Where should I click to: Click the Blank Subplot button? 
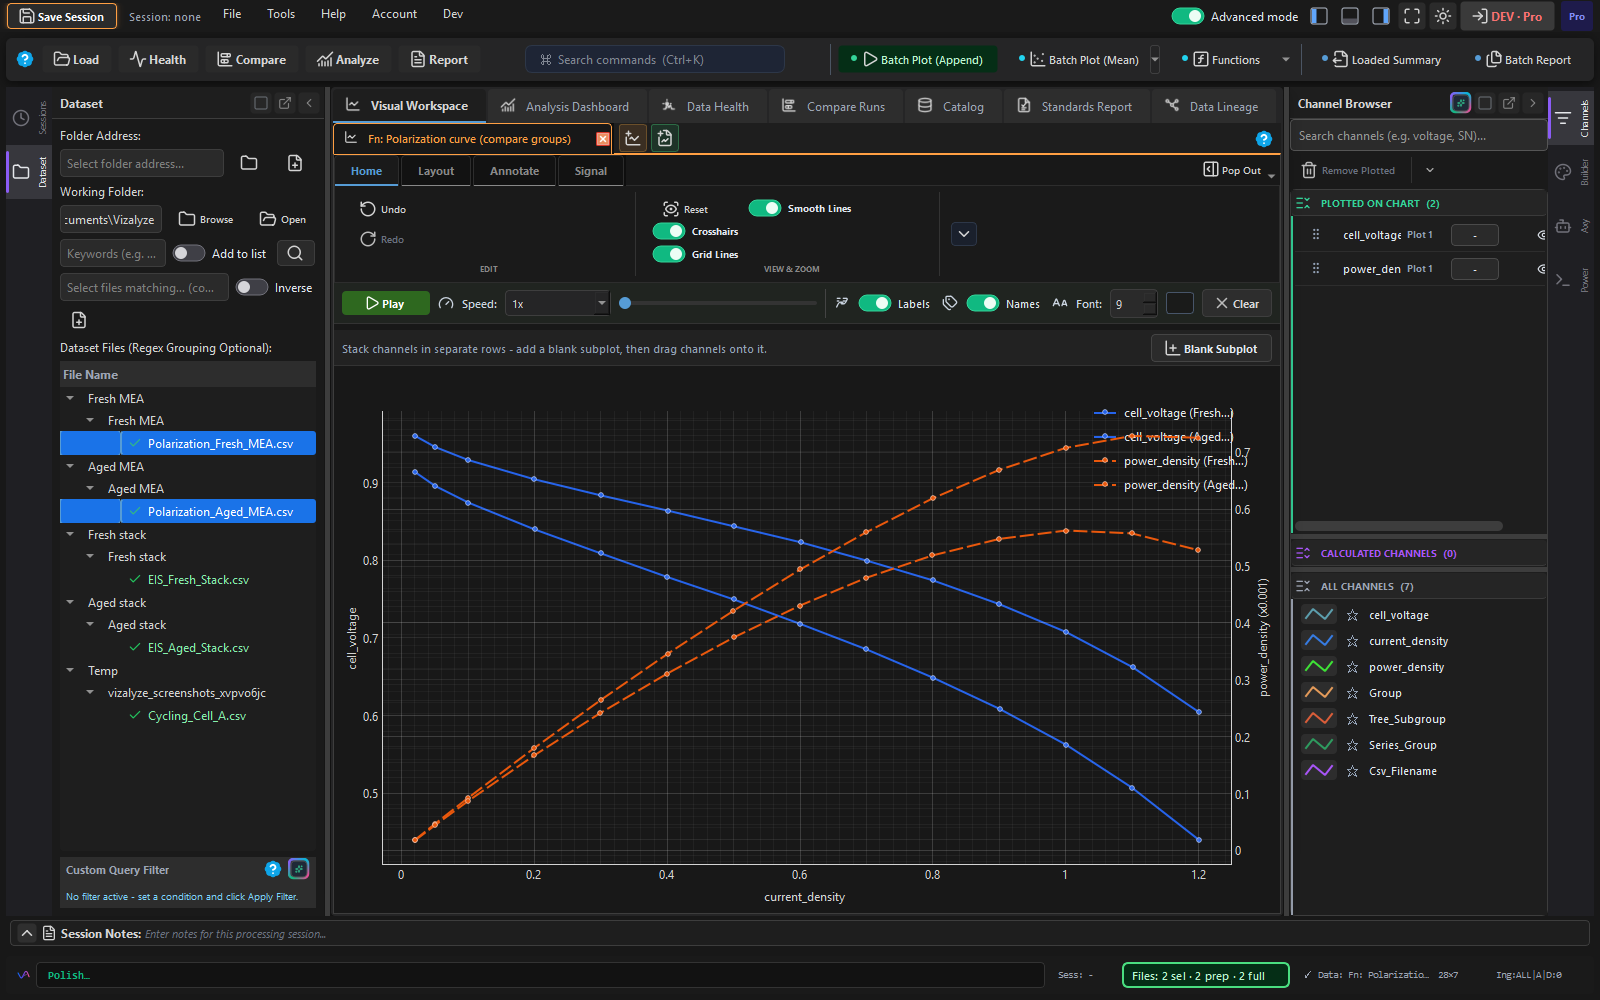point(1211,348)
